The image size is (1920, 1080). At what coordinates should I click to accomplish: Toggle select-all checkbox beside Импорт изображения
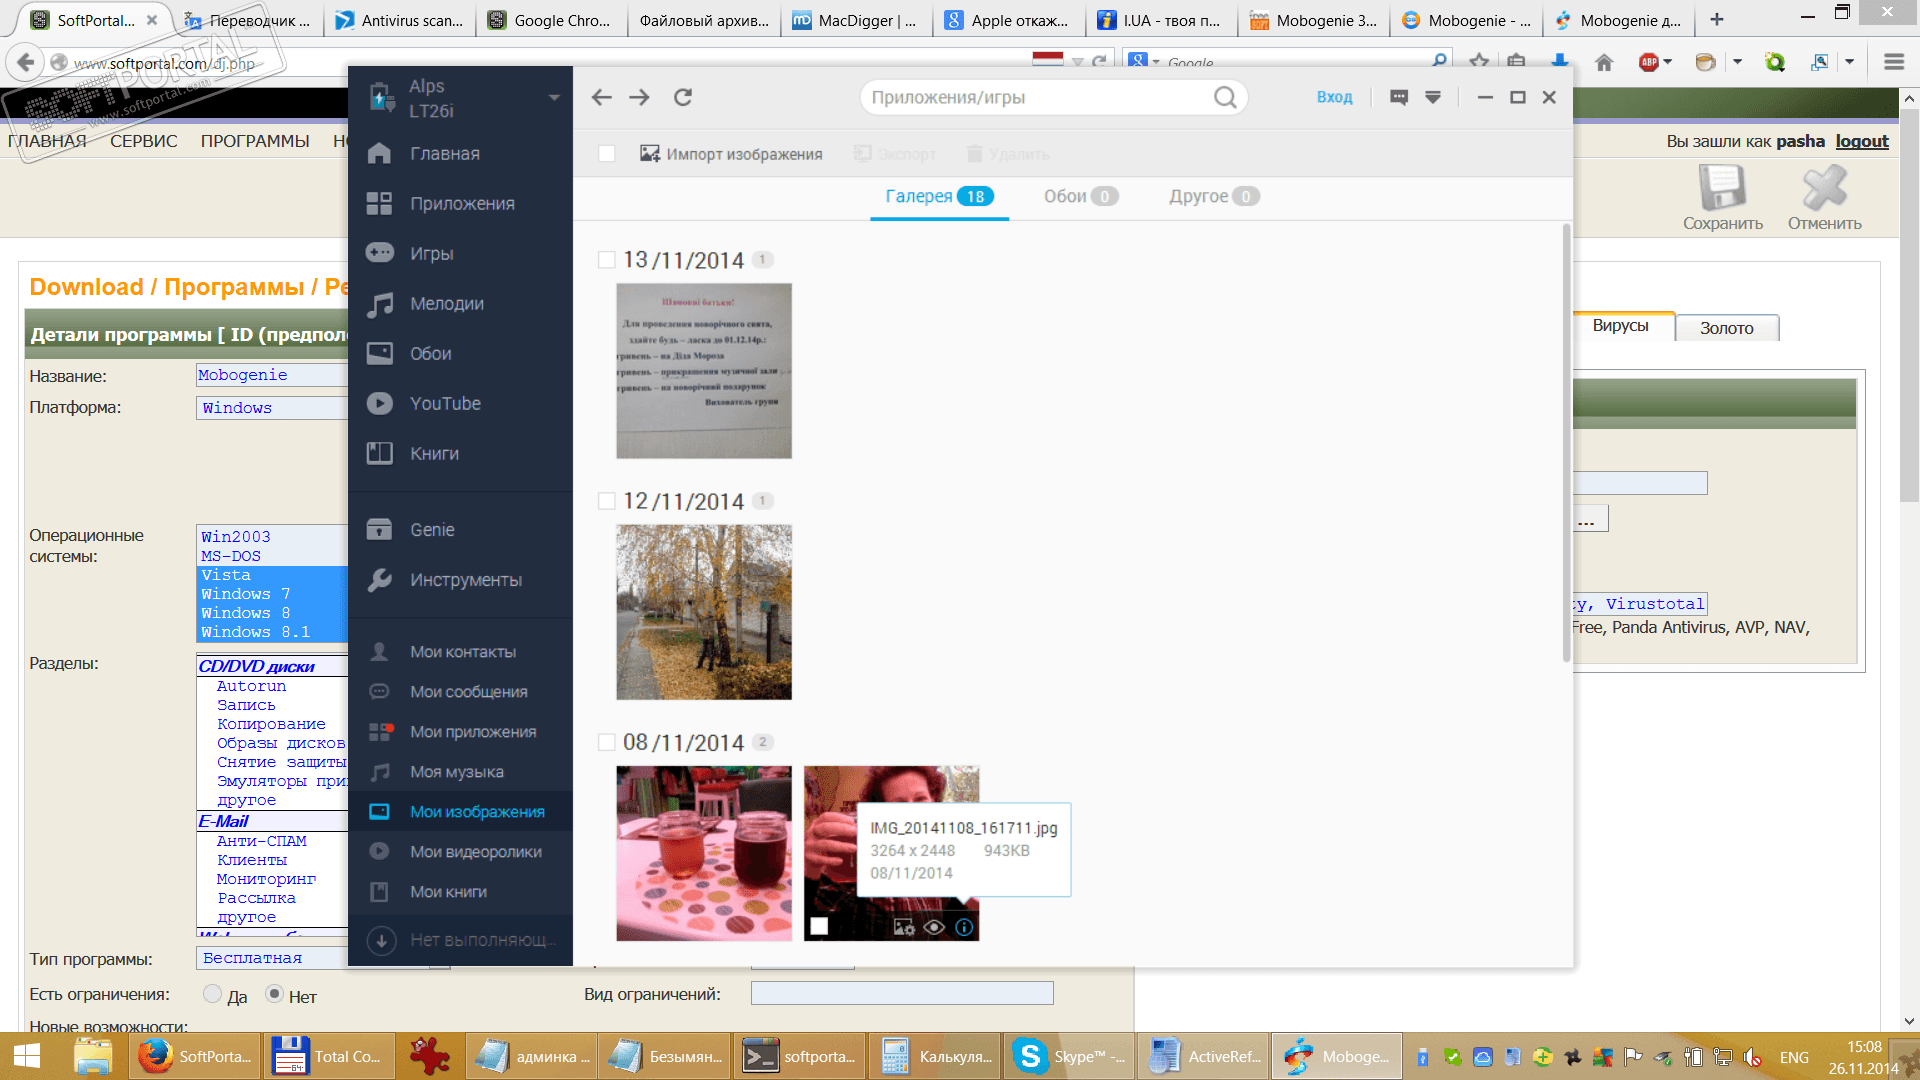tap(606, 154)
